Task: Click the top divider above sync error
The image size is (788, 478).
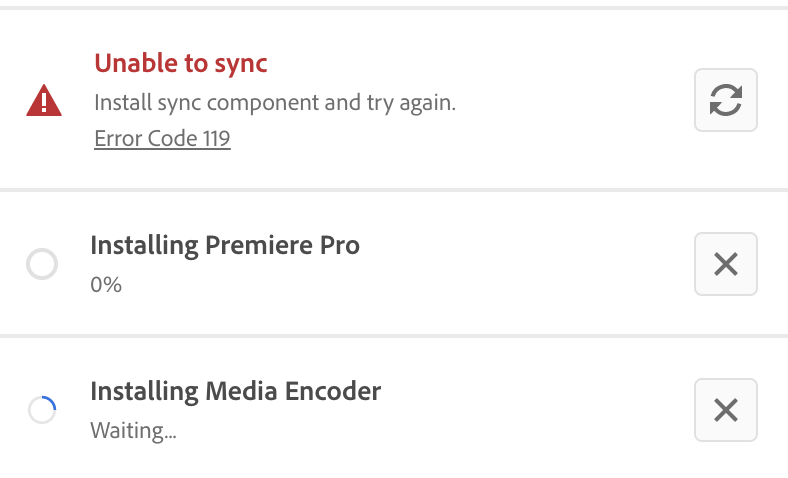Action: tap(394, 8)
